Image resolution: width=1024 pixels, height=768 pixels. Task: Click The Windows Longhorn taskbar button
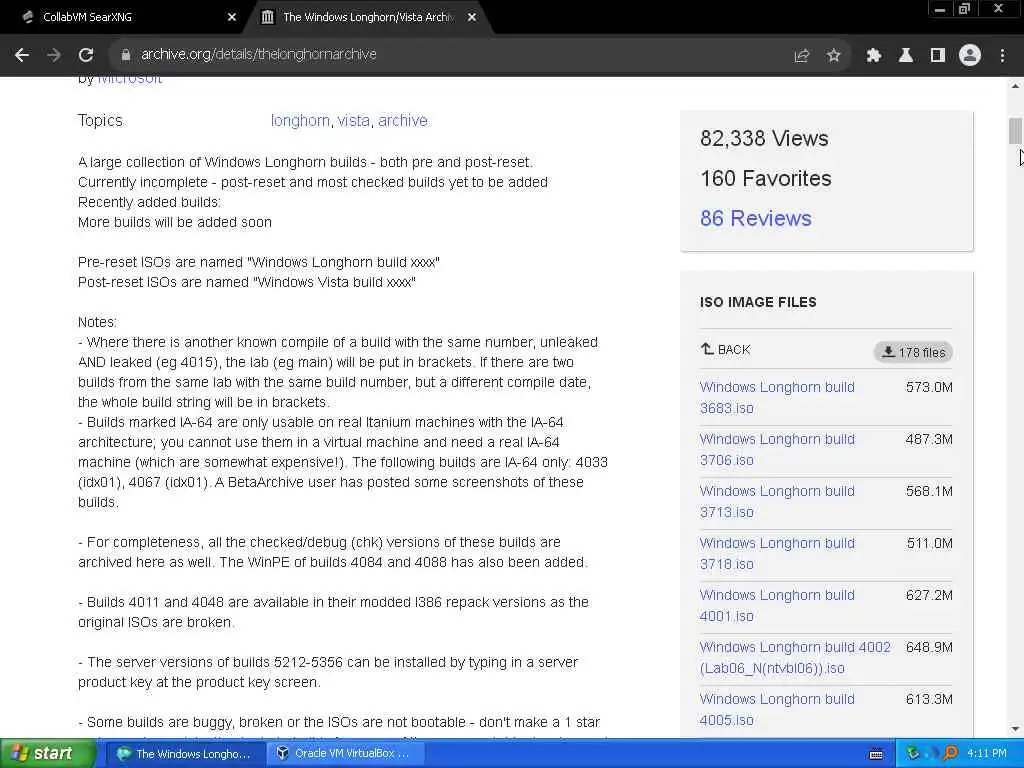[185, 754]
